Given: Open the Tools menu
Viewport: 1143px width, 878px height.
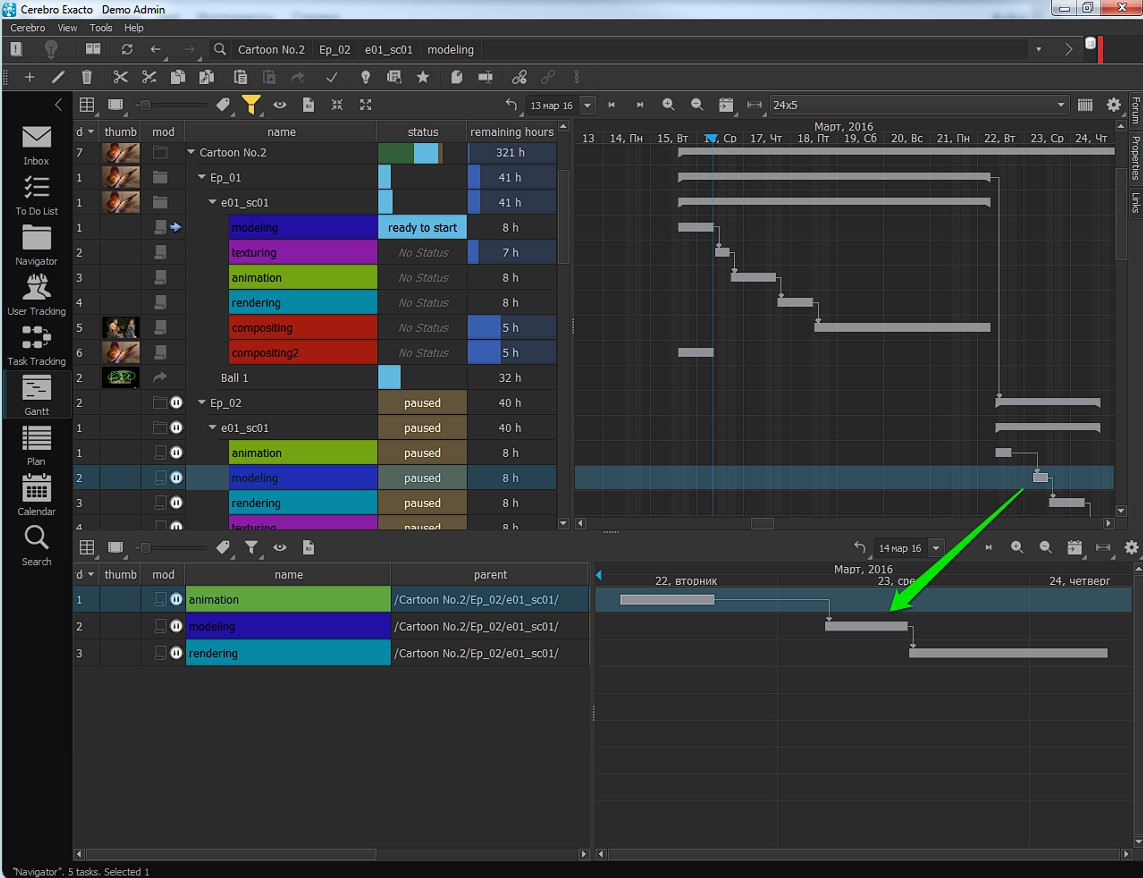Looking at the screenshot, I should [101, 28].
